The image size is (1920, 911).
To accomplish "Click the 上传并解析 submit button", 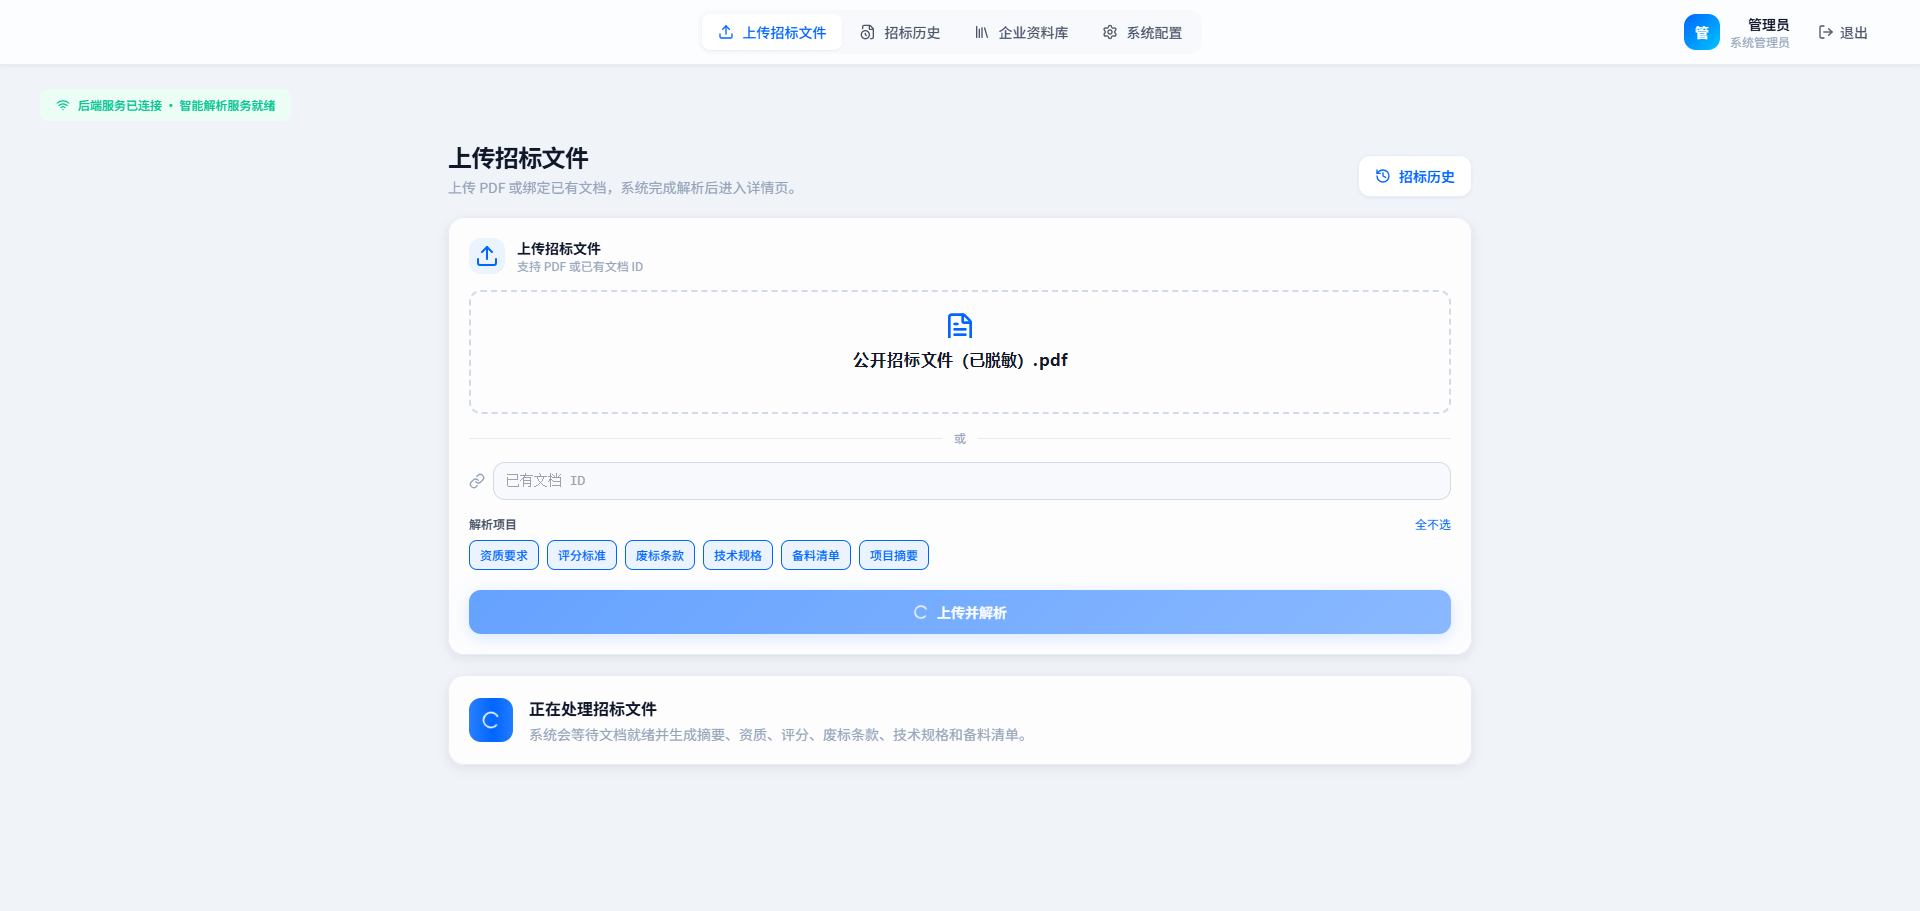I will coord(960,612).
